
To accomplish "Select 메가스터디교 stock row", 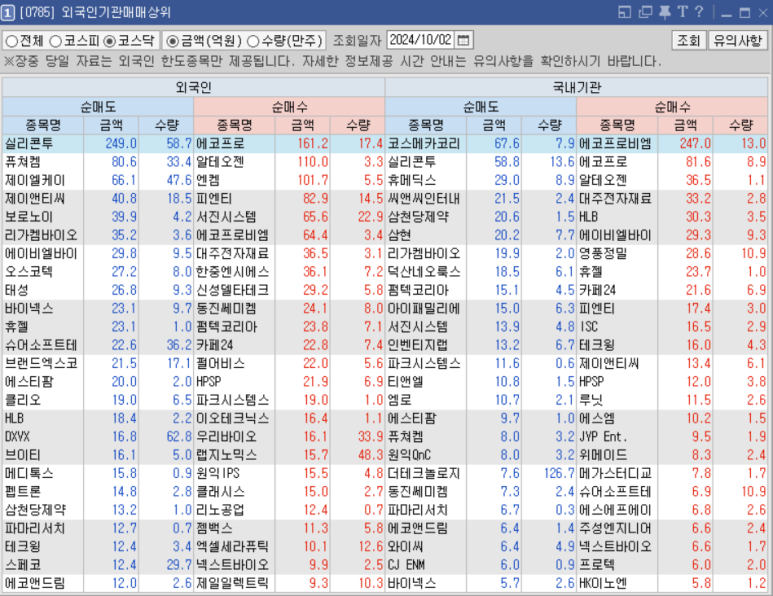I will [617, 473].
